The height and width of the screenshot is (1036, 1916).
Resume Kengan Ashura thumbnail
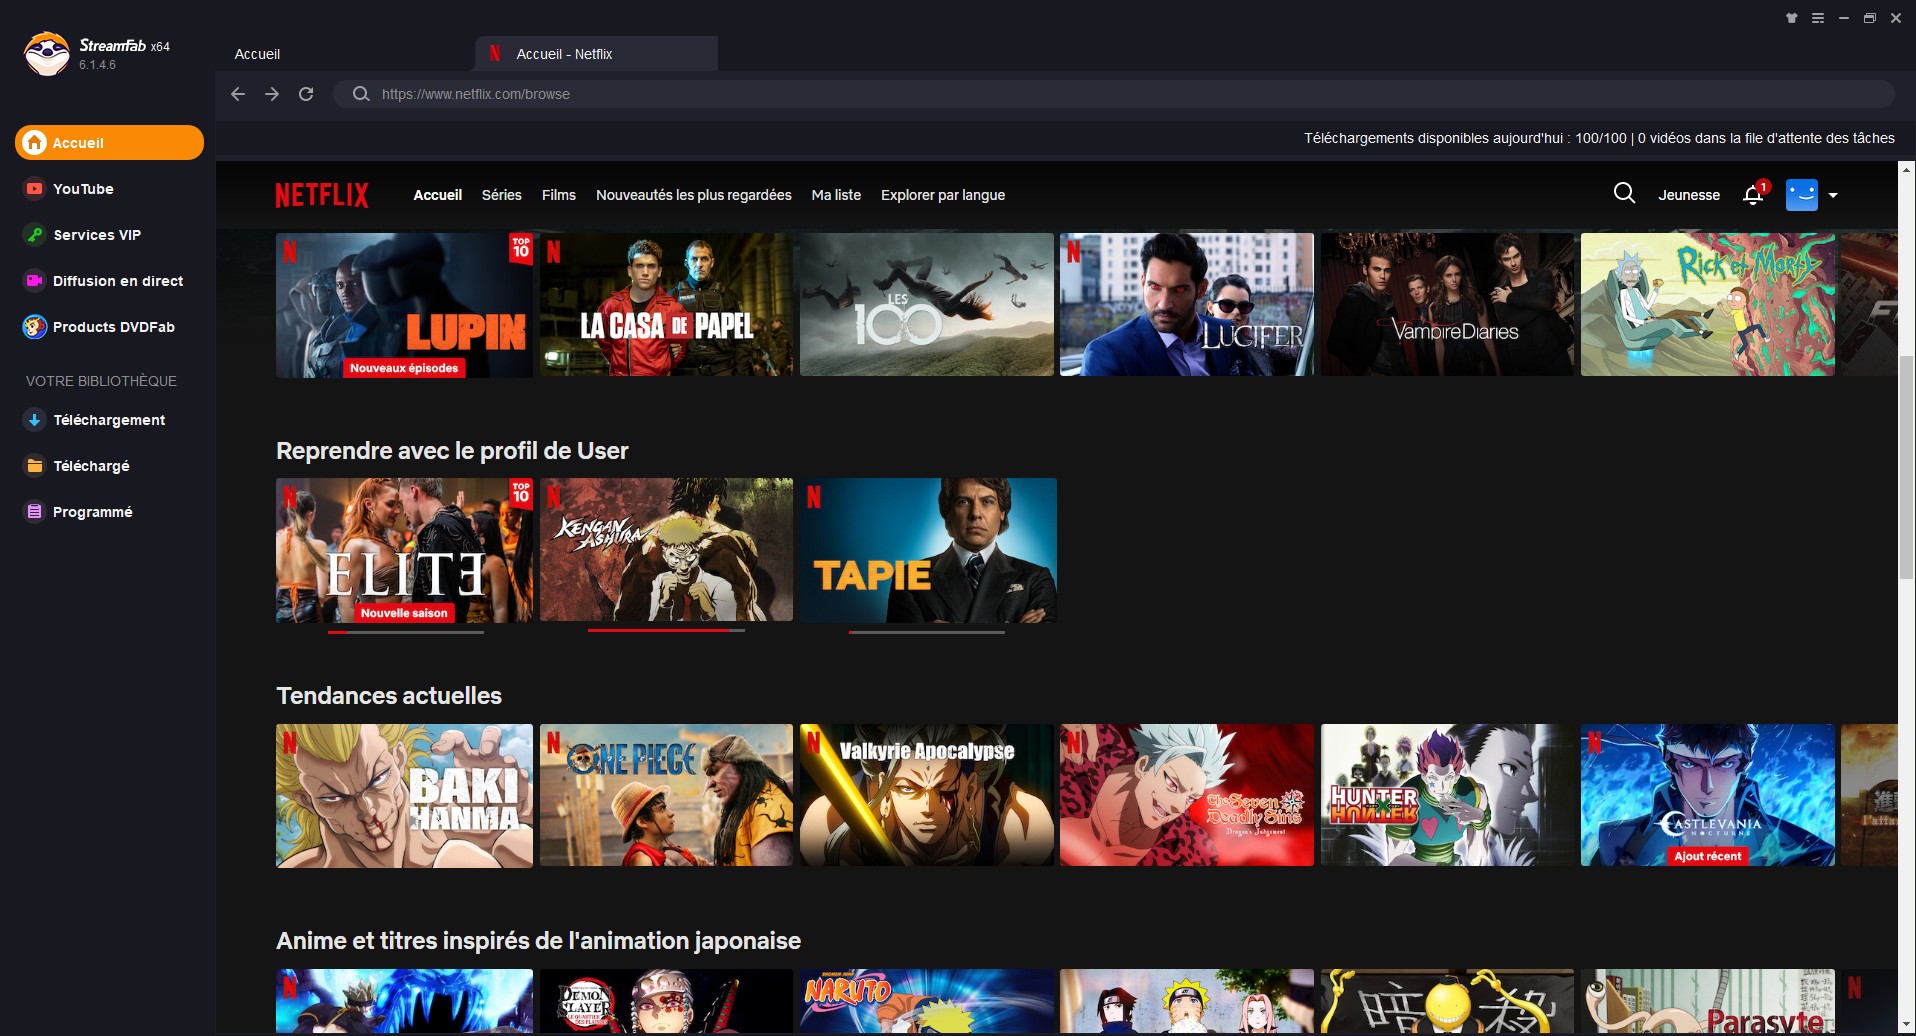[666, 550]
